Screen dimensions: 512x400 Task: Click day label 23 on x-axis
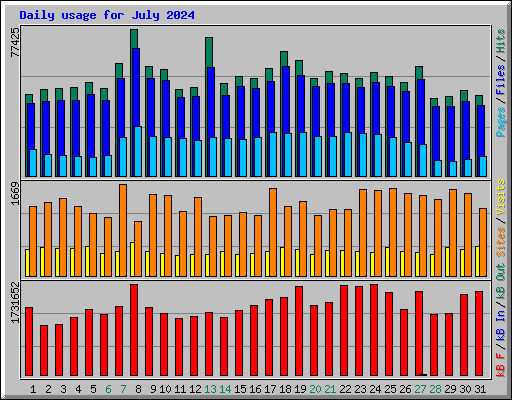360,389
